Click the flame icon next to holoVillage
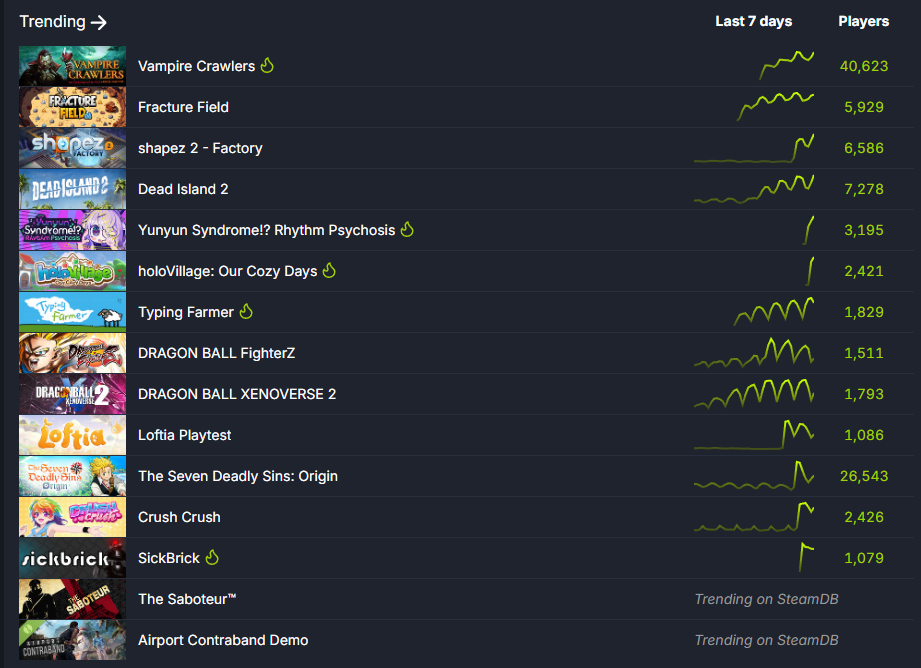 (x=329, y=270)
